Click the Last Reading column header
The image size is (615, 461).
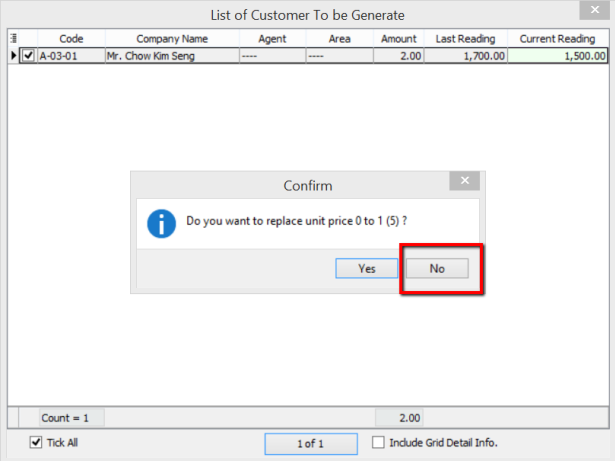click(466, 39)
